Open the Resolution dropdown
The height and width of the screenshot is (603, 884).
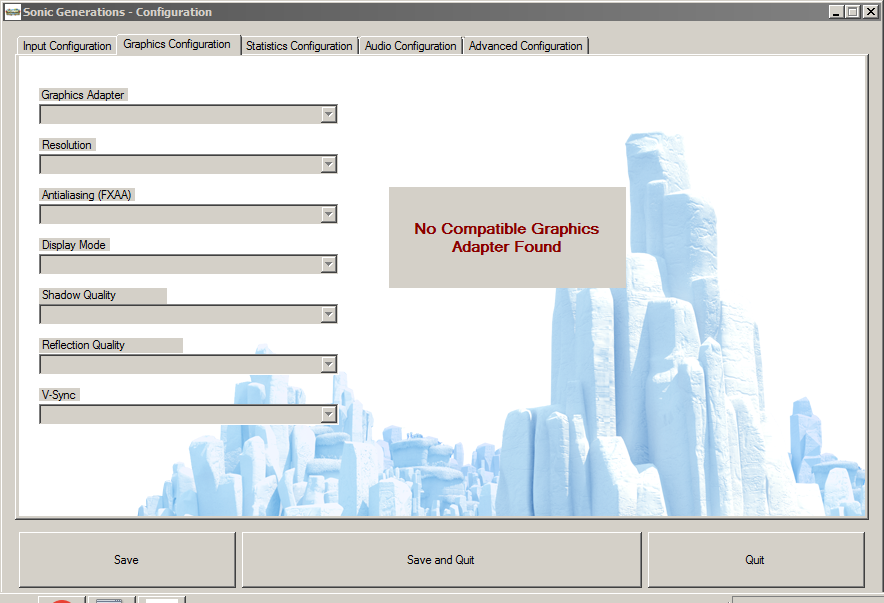(x=188, y=165)
